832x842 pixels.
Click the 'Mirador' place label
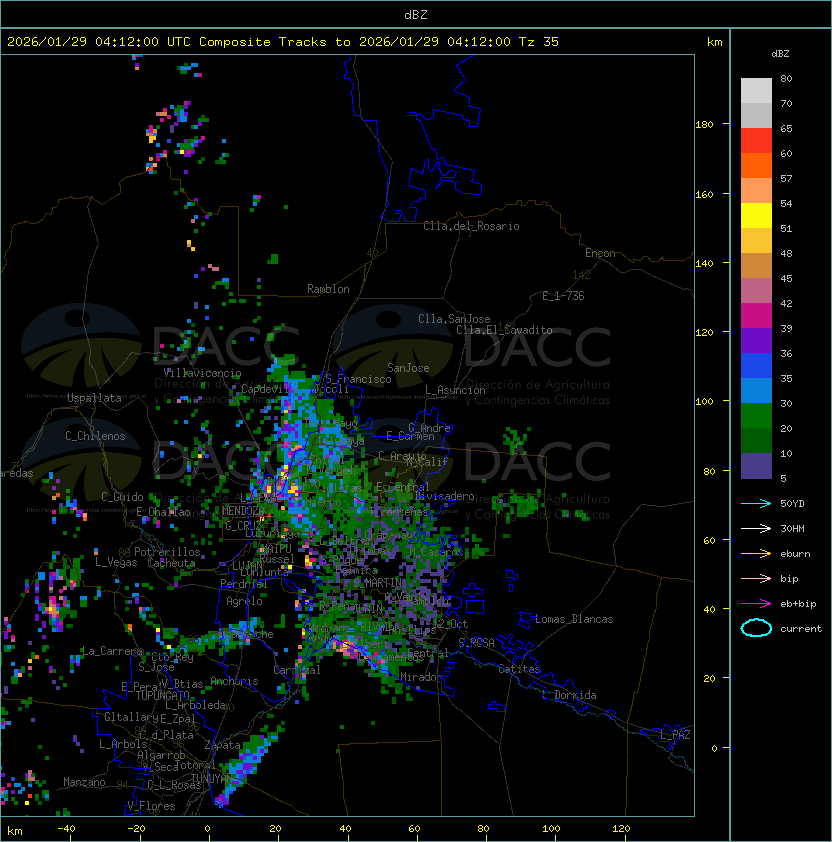422,677
